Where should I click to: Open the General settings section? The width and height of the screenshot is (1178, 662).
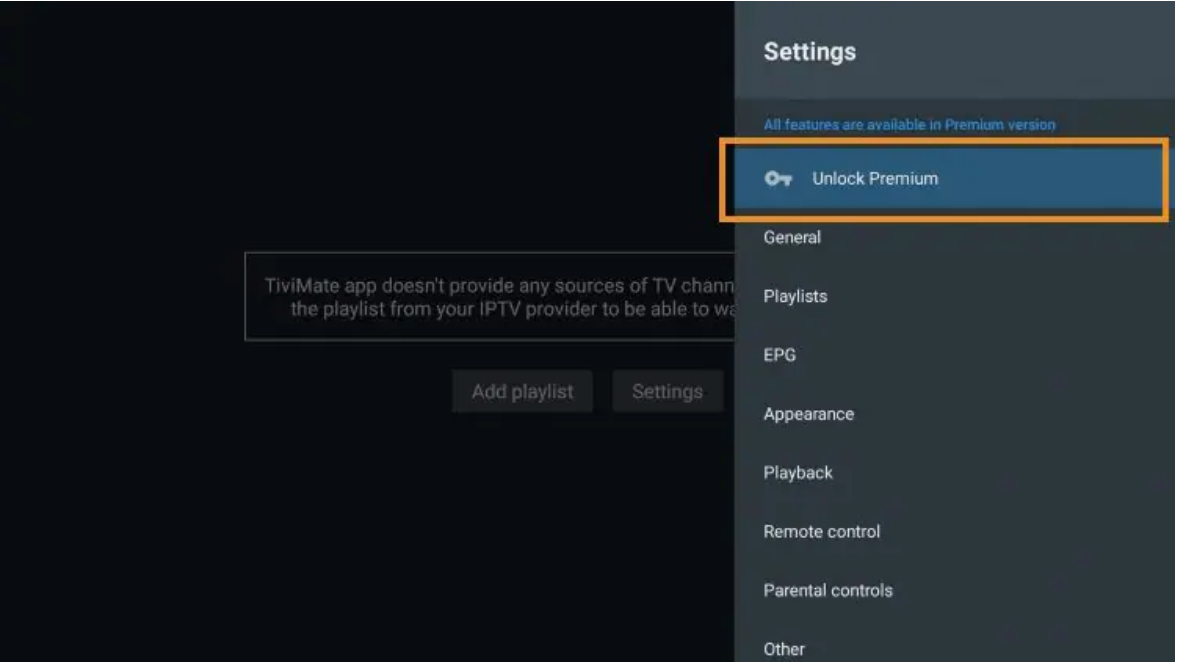coord(954,237)
